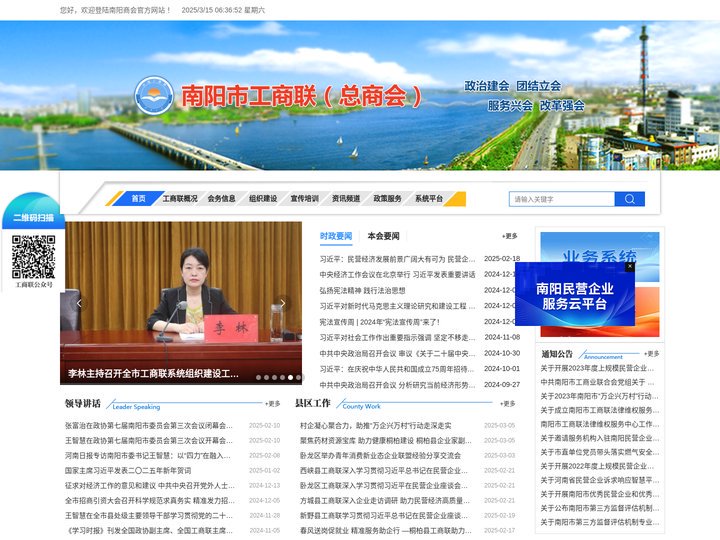Open the 组织建设 navigation item
The height and width of the screenshot is (540, 720).
pos(263,198)
